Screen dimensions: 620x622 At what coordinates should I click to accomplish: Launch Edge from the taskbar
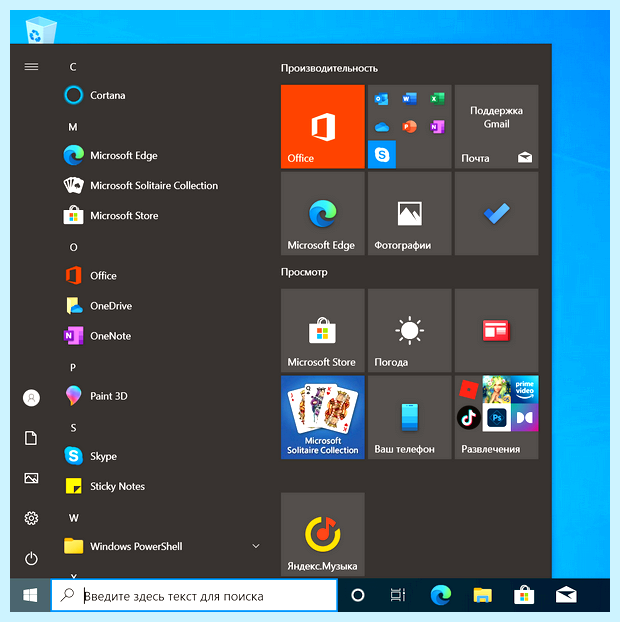pos(441,595)
